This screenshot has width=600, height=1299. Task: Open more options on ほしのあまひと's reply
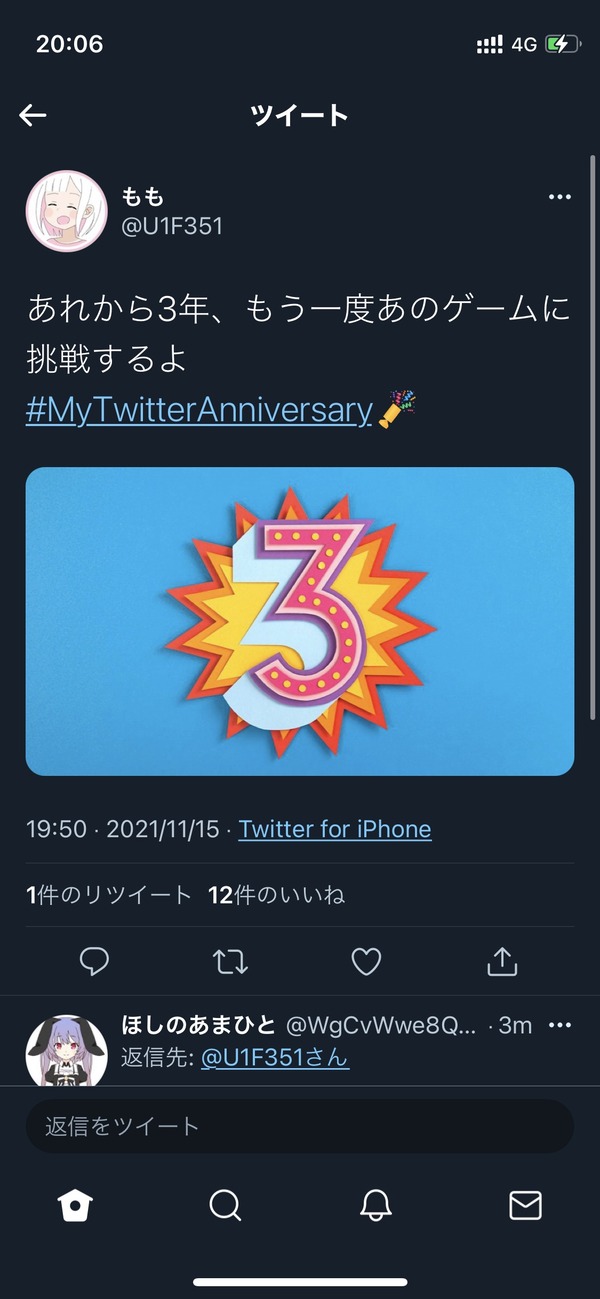point(560,1025)
